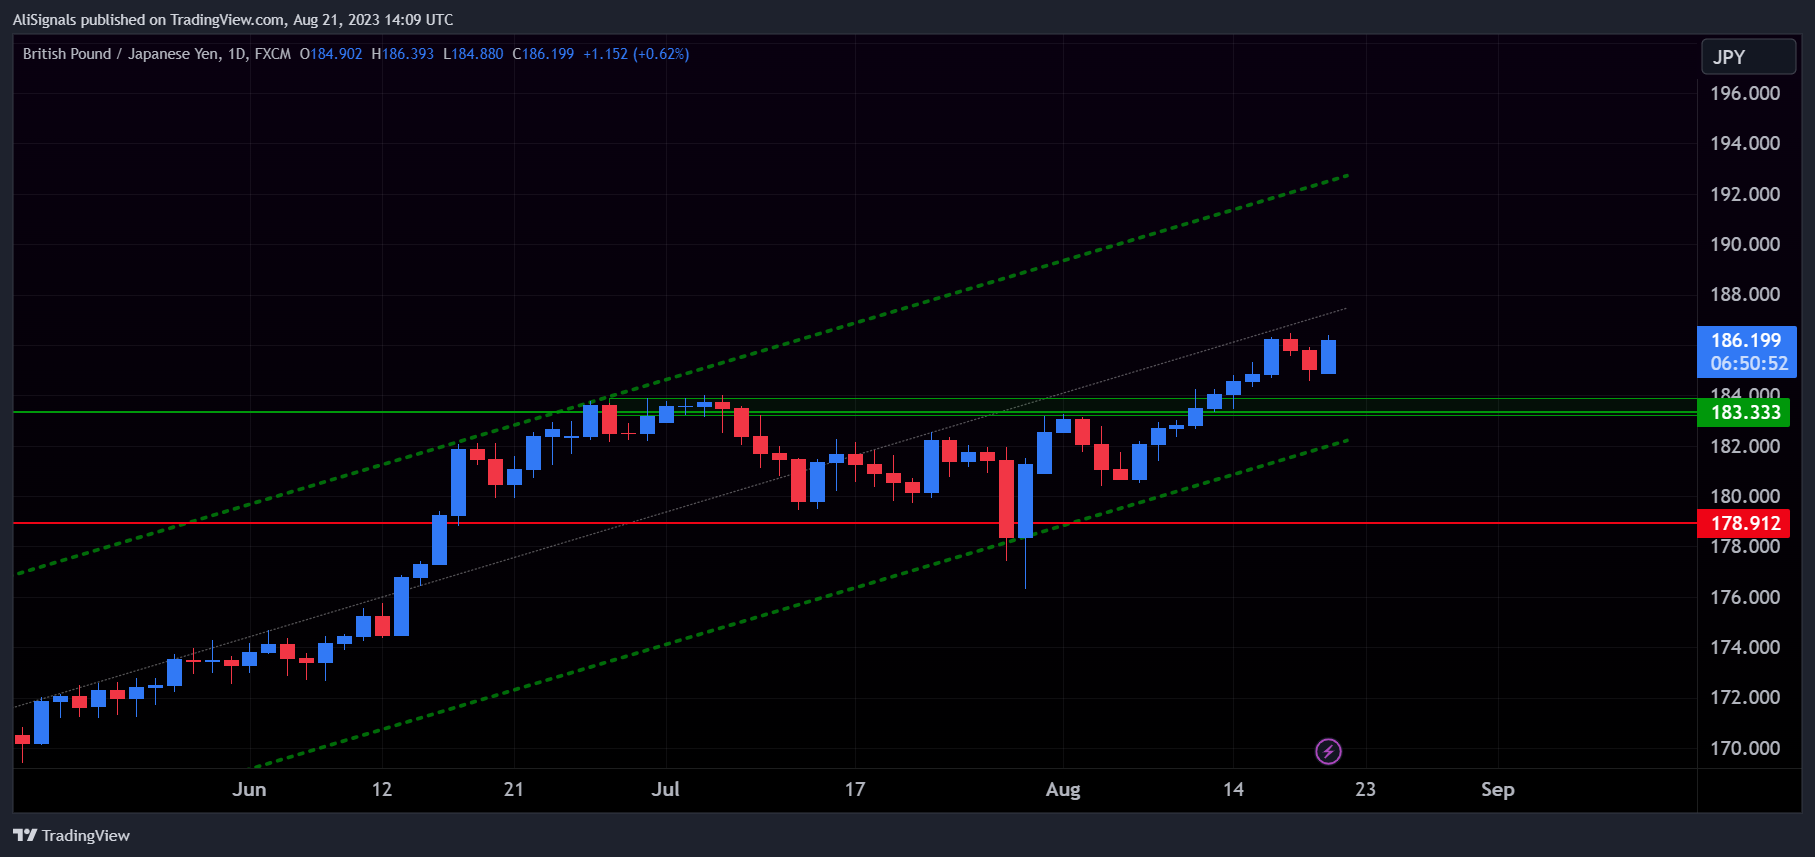Viewport: 1815px width, 857px height.
Task: Click the 196.000 price axis label
Action: click(1745, 93)
